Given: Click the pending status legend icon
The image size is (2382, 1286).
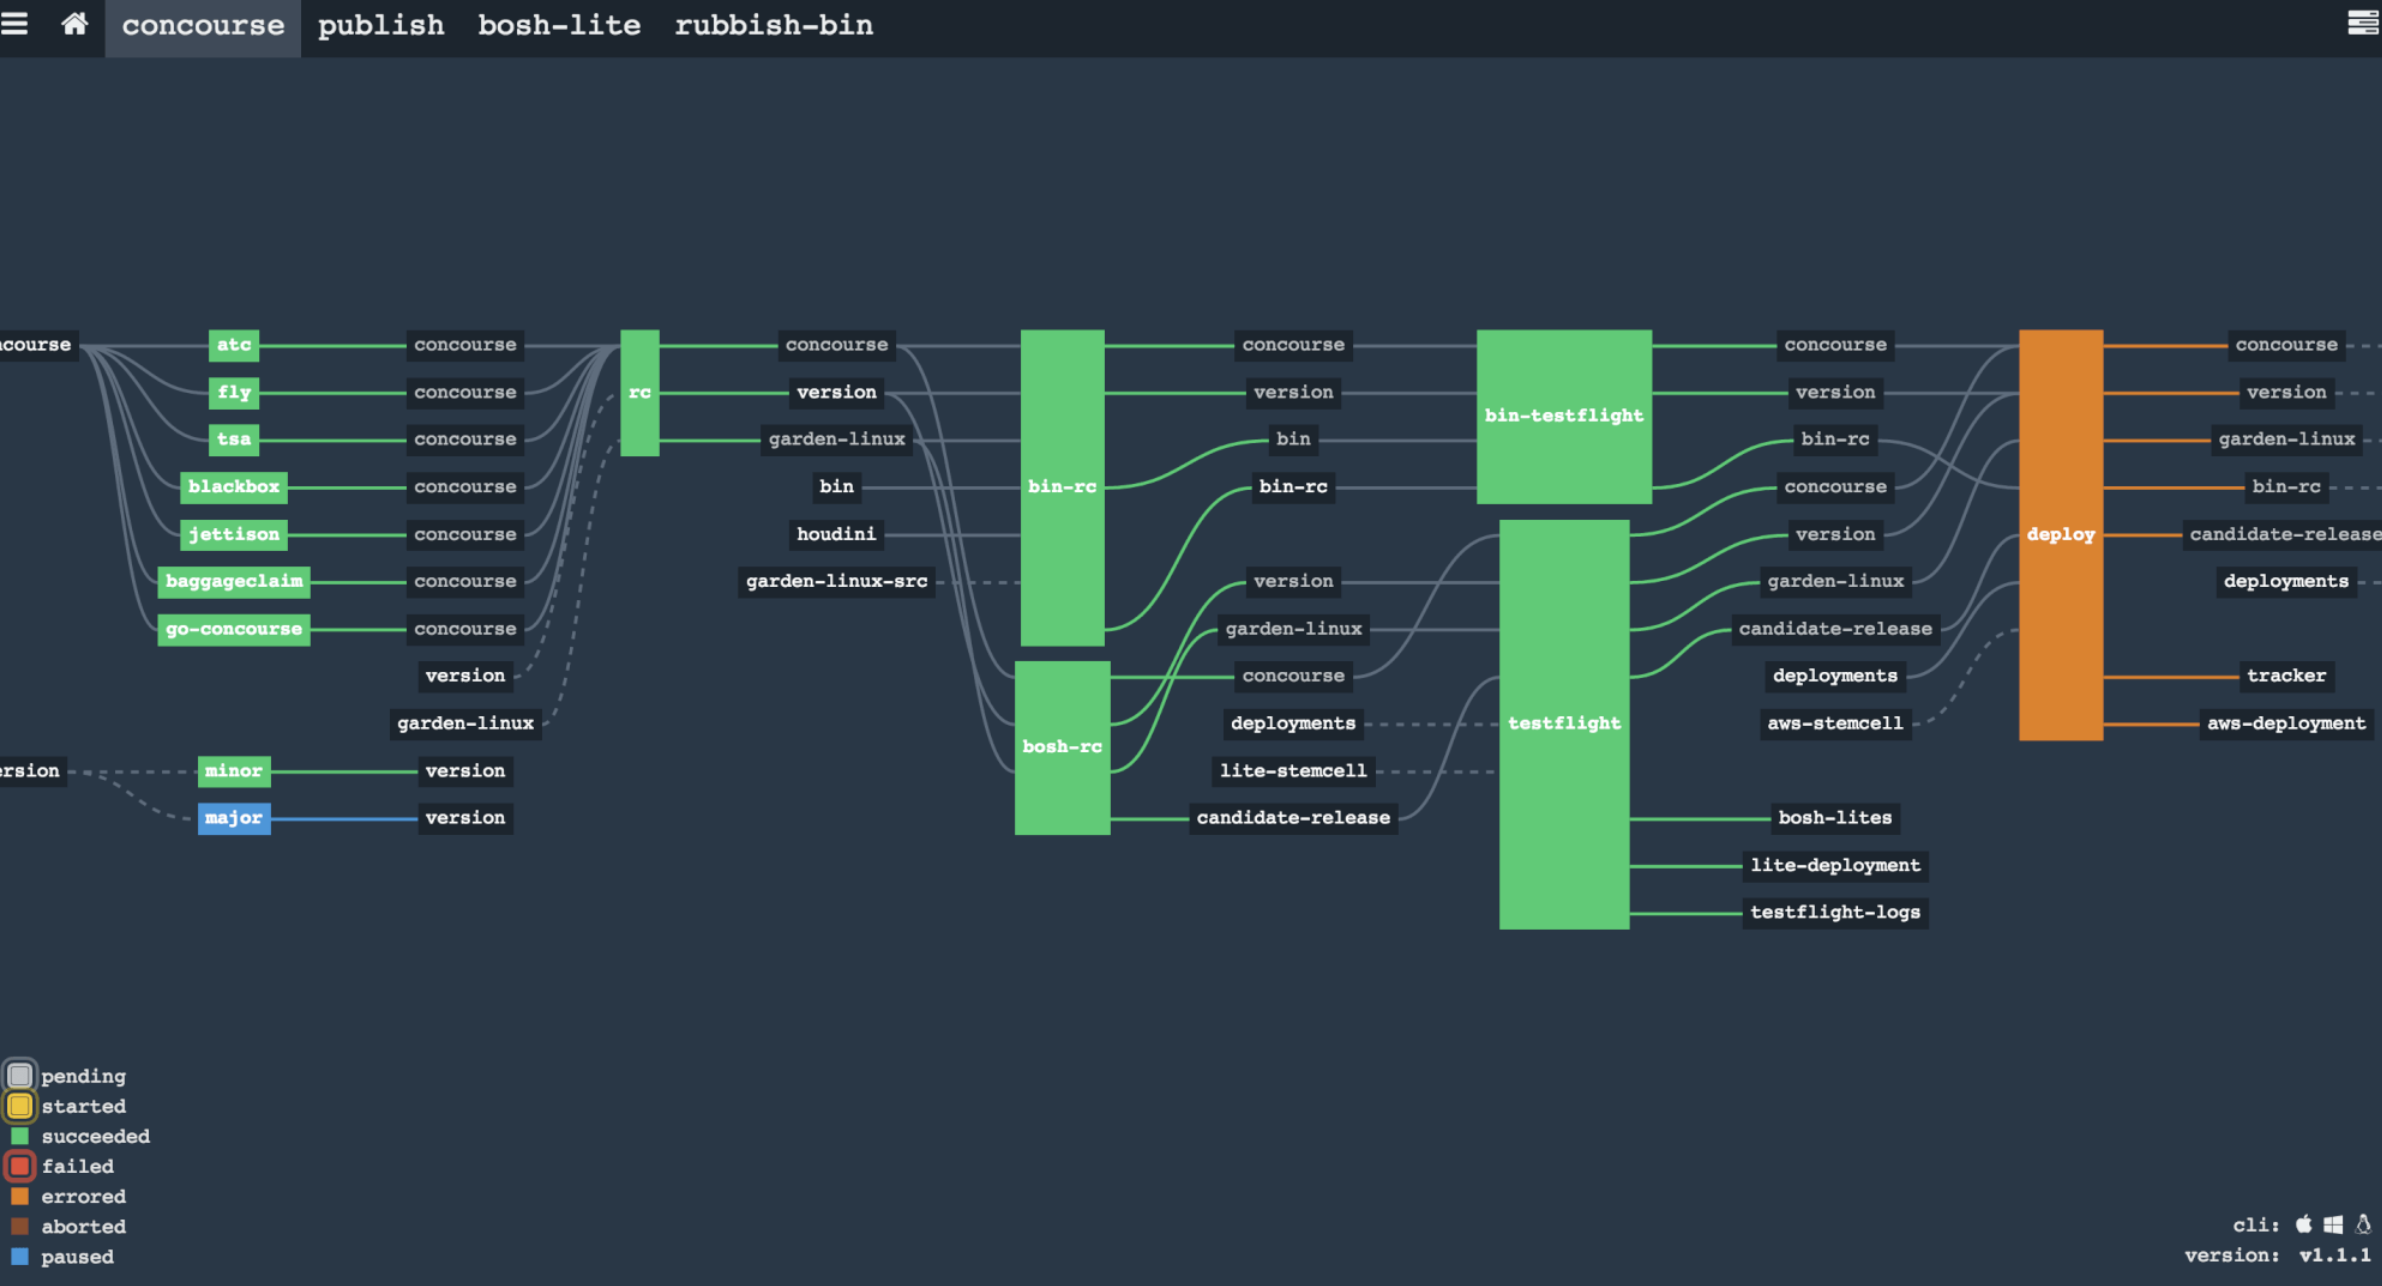Looking at the screenshot, I should 19,1076.
